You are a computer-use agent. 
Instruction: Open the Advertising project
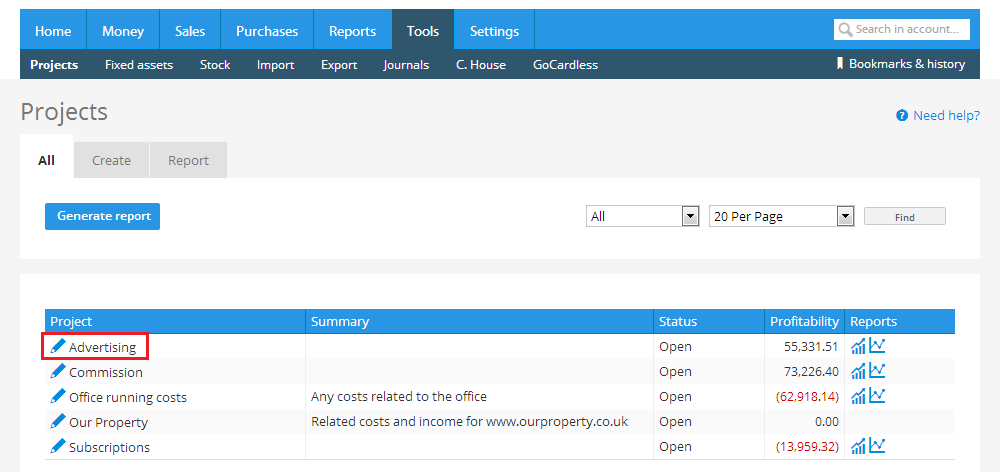(x=103, y=348)
